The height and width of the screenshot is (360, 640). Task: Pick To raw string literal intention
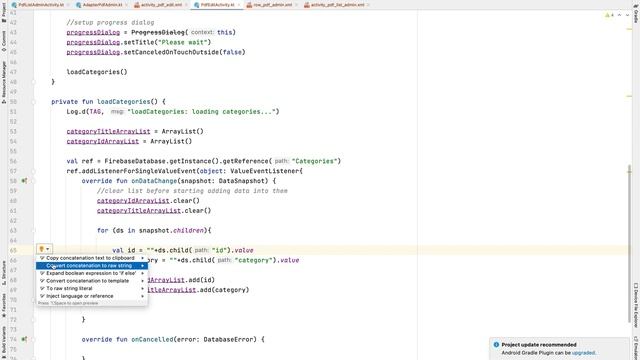tap(92, 289)
